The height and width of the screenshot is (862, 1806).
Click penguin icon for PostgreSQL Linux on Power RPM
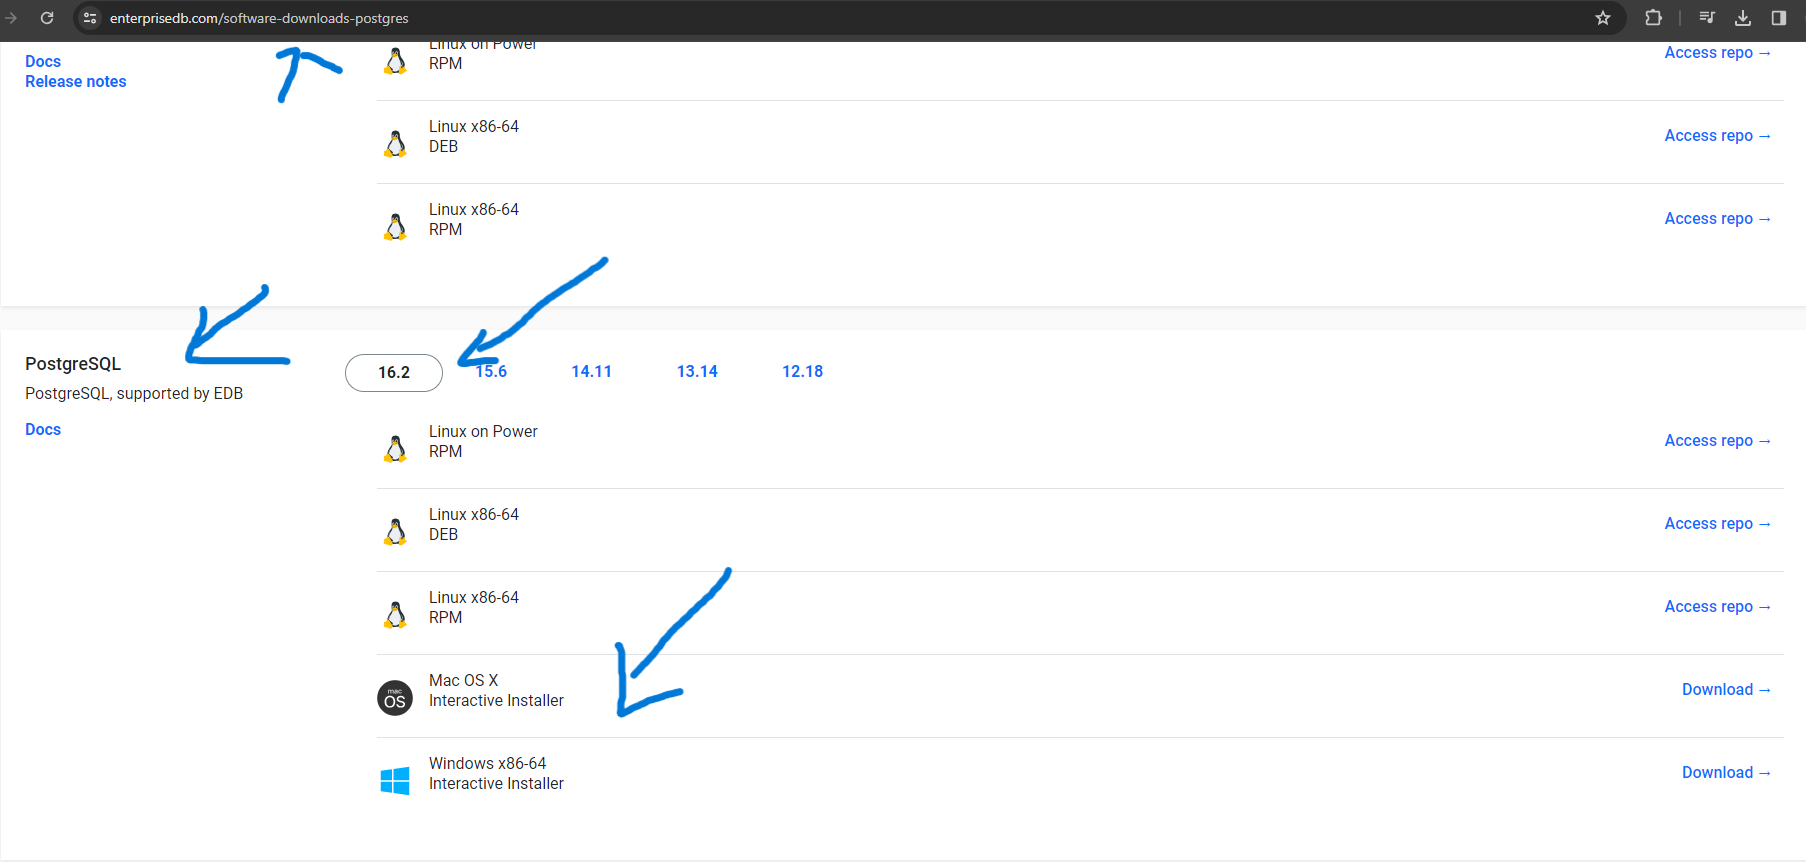(x=395, y=448)
